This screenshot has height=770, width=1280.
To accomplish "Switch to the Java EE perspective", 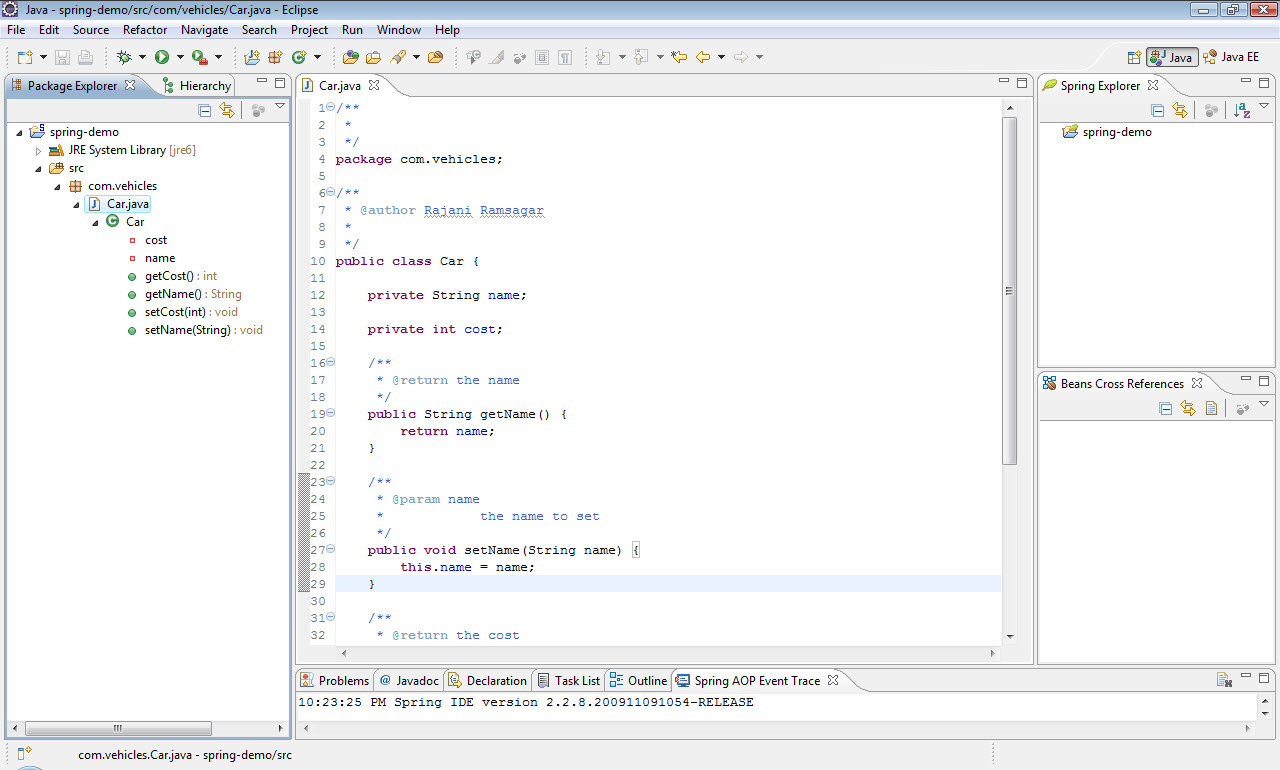I will pyautogui.click(x=1232, y=57).
